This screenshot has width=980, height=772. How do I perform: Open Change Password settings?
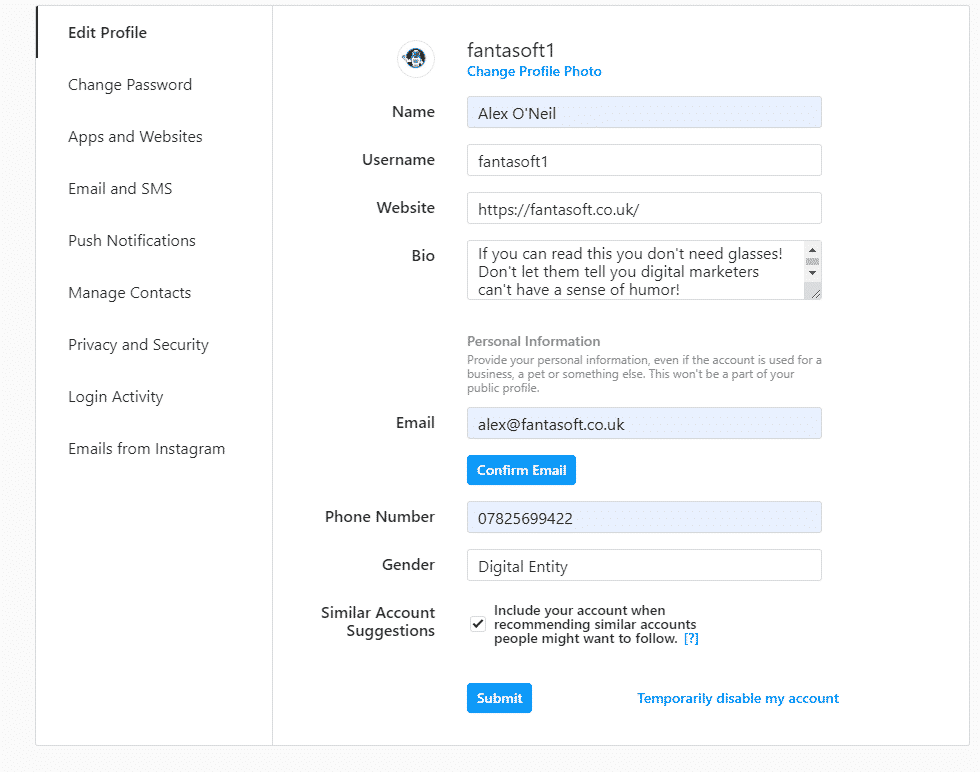tap(130, 84)
